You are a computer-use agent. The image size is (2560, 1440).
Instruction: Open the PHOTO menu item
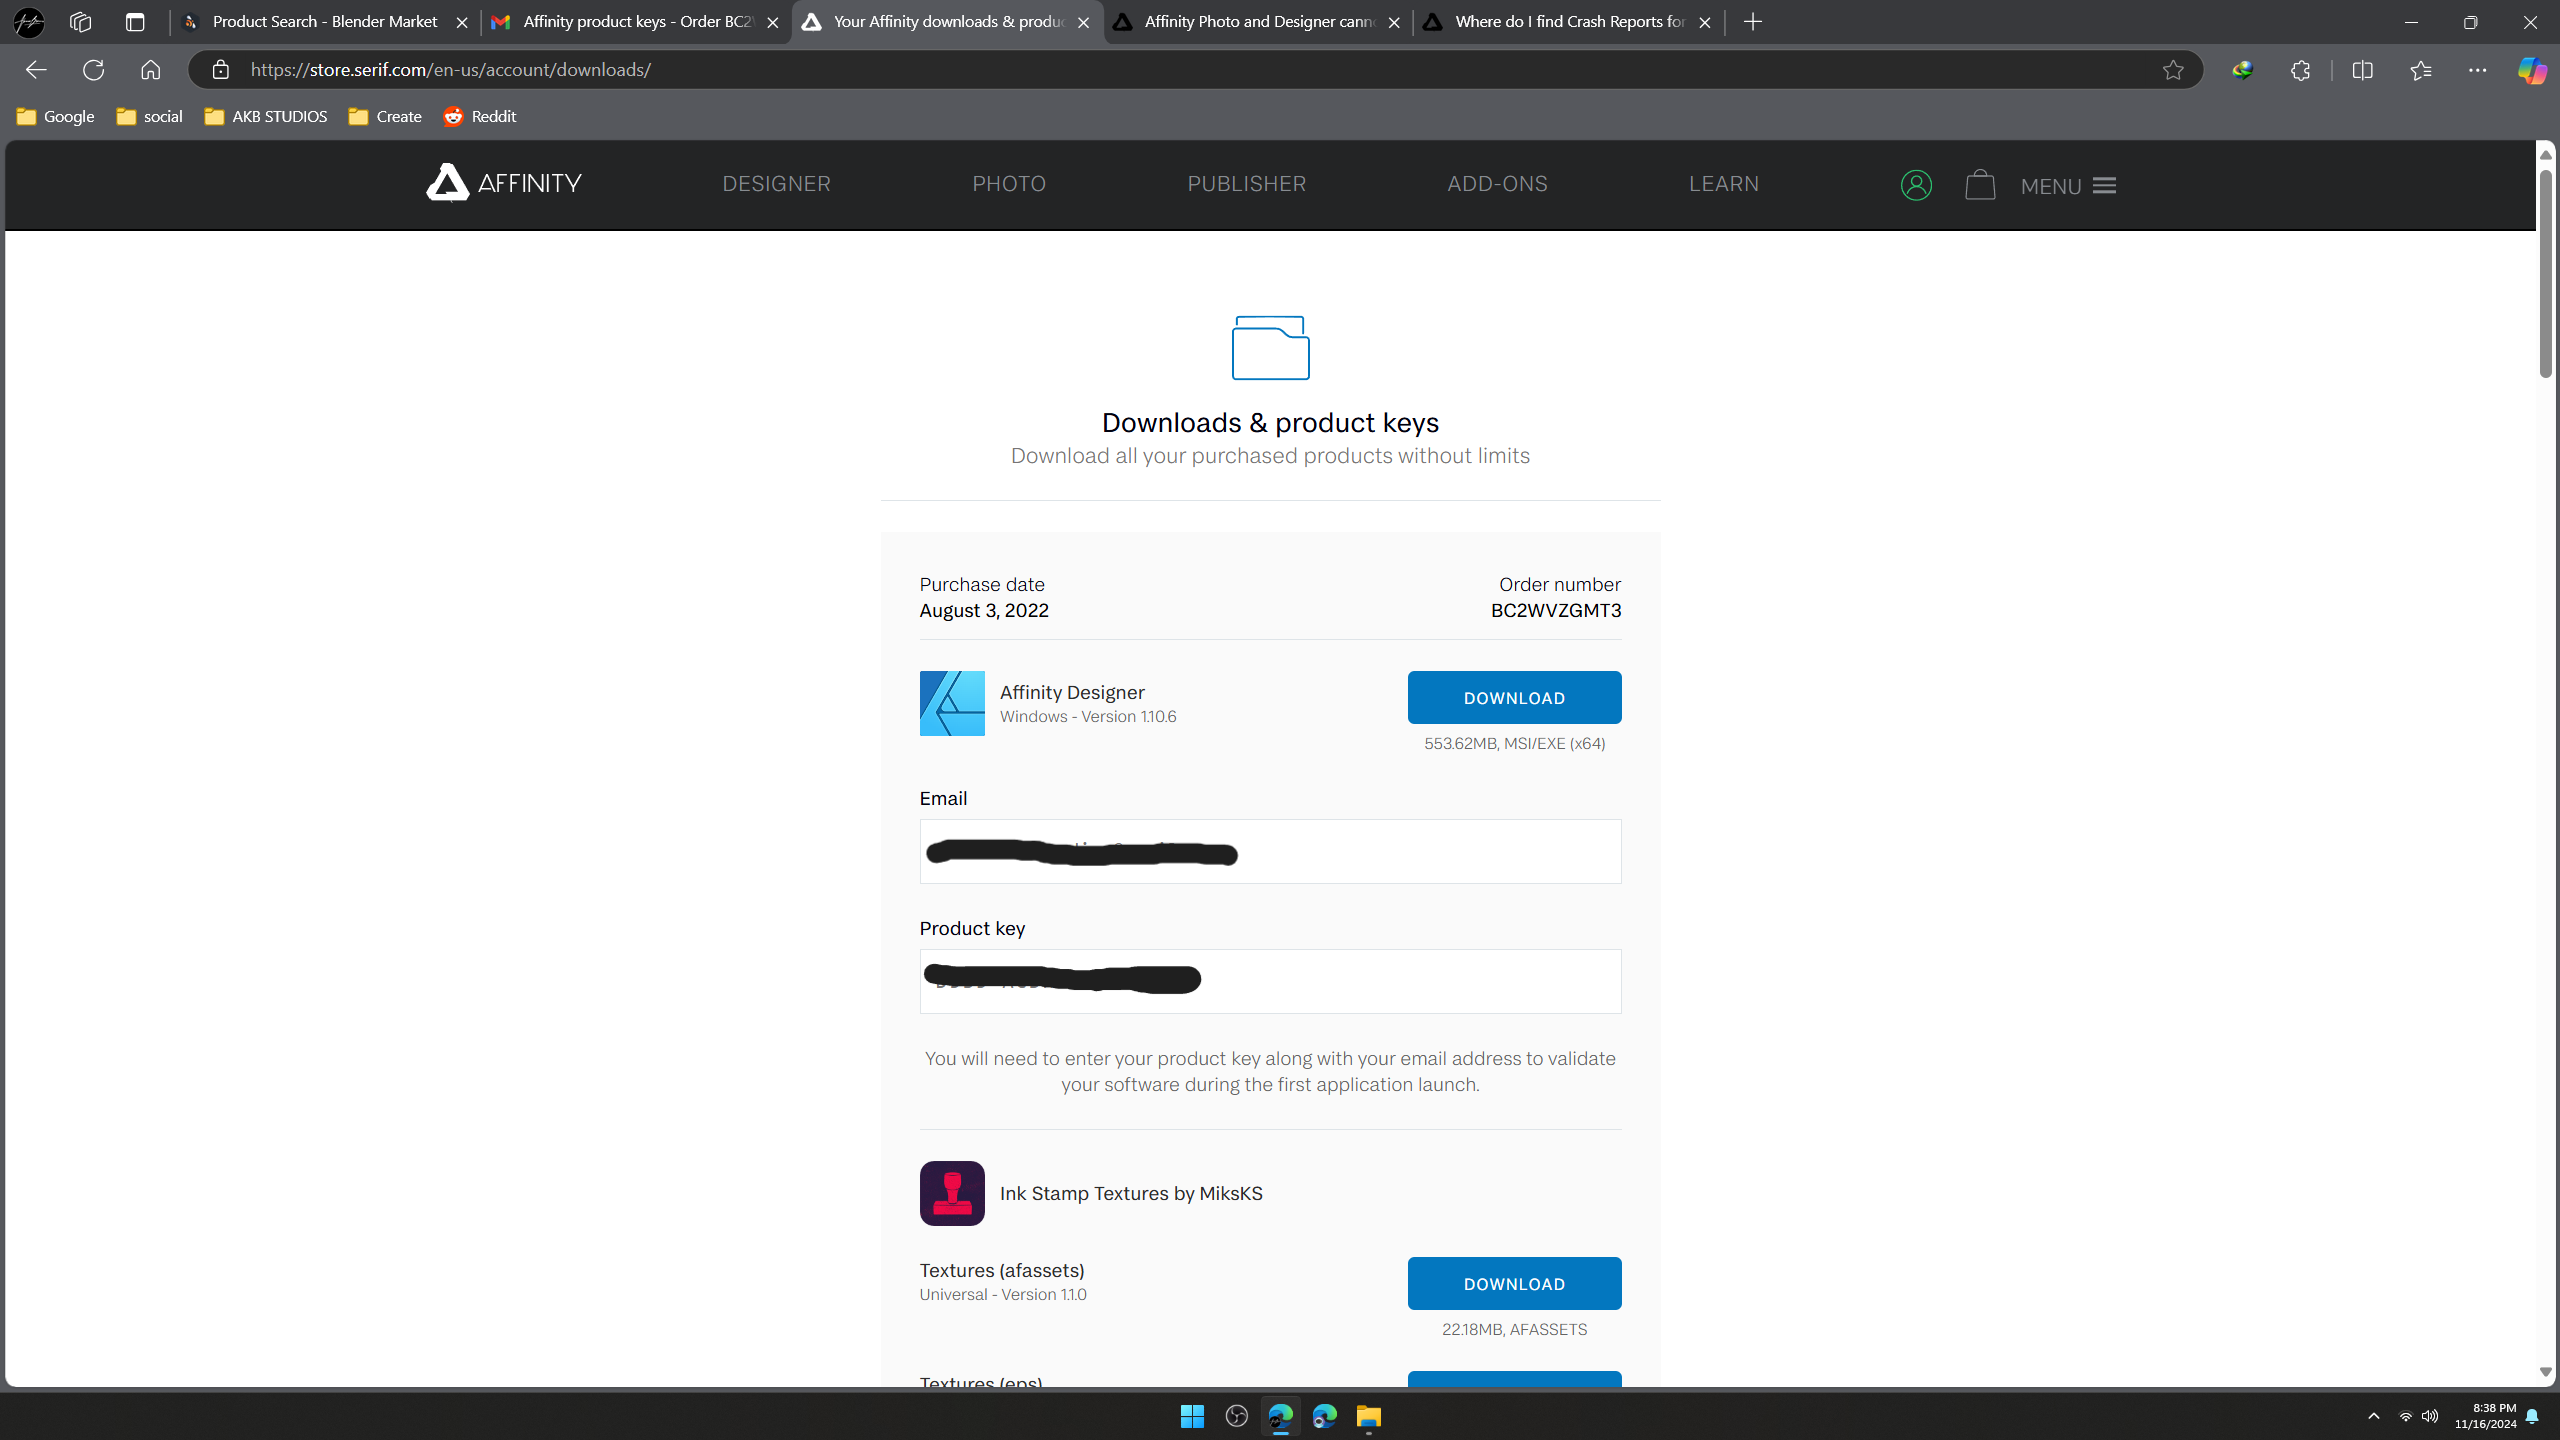[x=1009, y=184]
